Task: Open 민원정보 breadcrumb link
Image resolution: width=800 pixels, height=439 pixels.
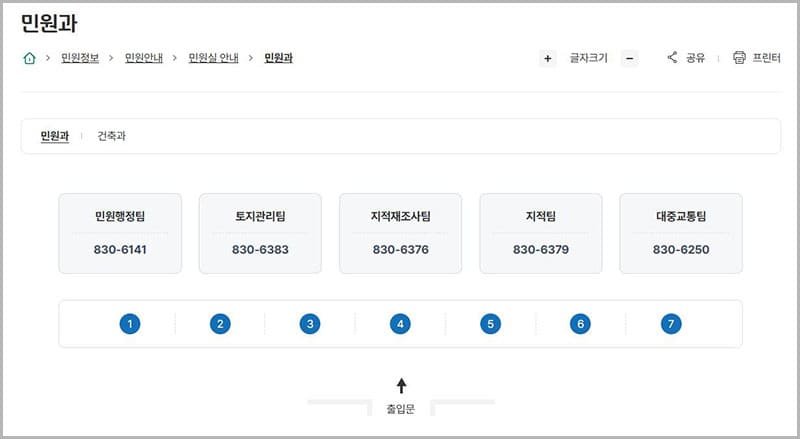Action: pos(80,58)
